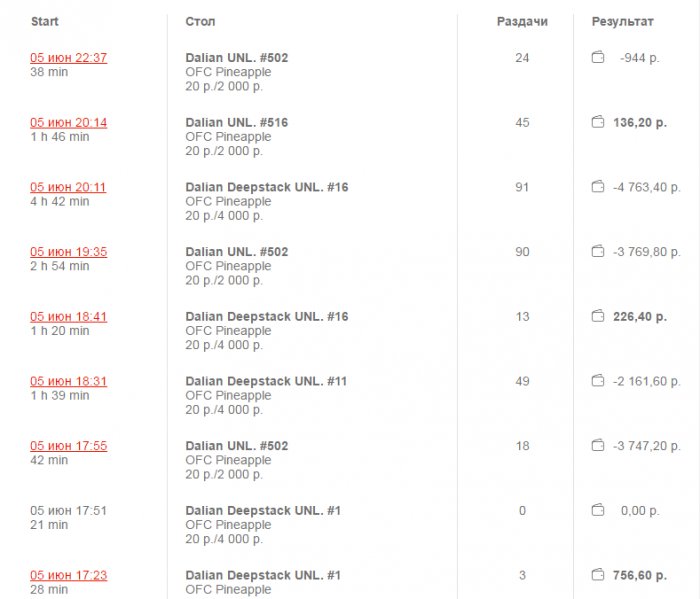700x599 pixels.
Task: Click the Стол column header
Action: (x=200, y=21)
